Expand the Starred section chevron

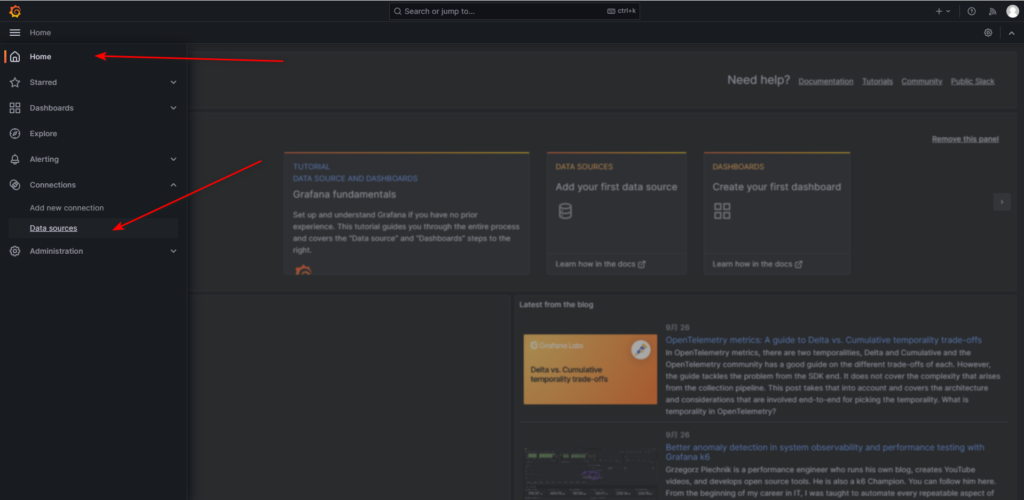173,82
